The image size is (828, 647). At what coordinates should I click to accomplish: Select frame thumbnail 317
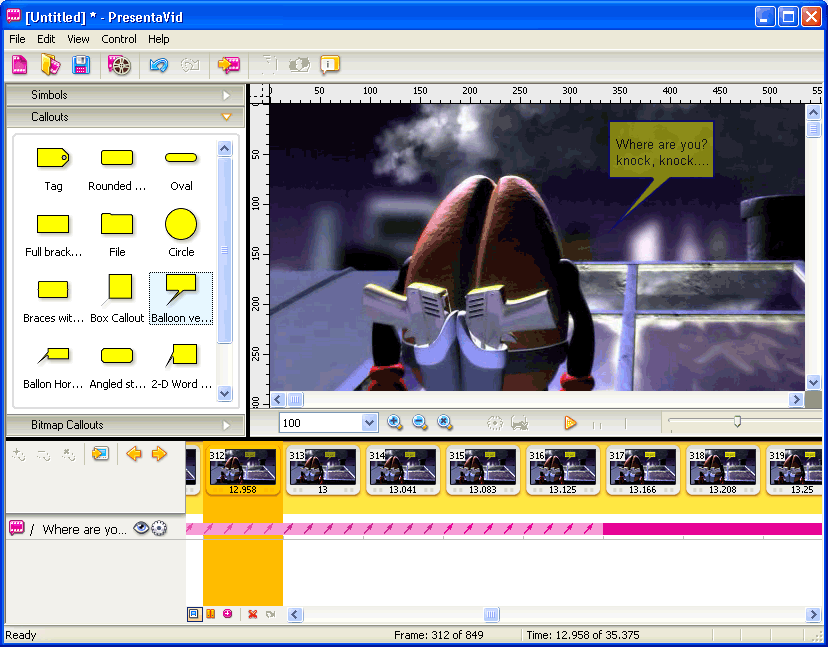pos(642,470)
